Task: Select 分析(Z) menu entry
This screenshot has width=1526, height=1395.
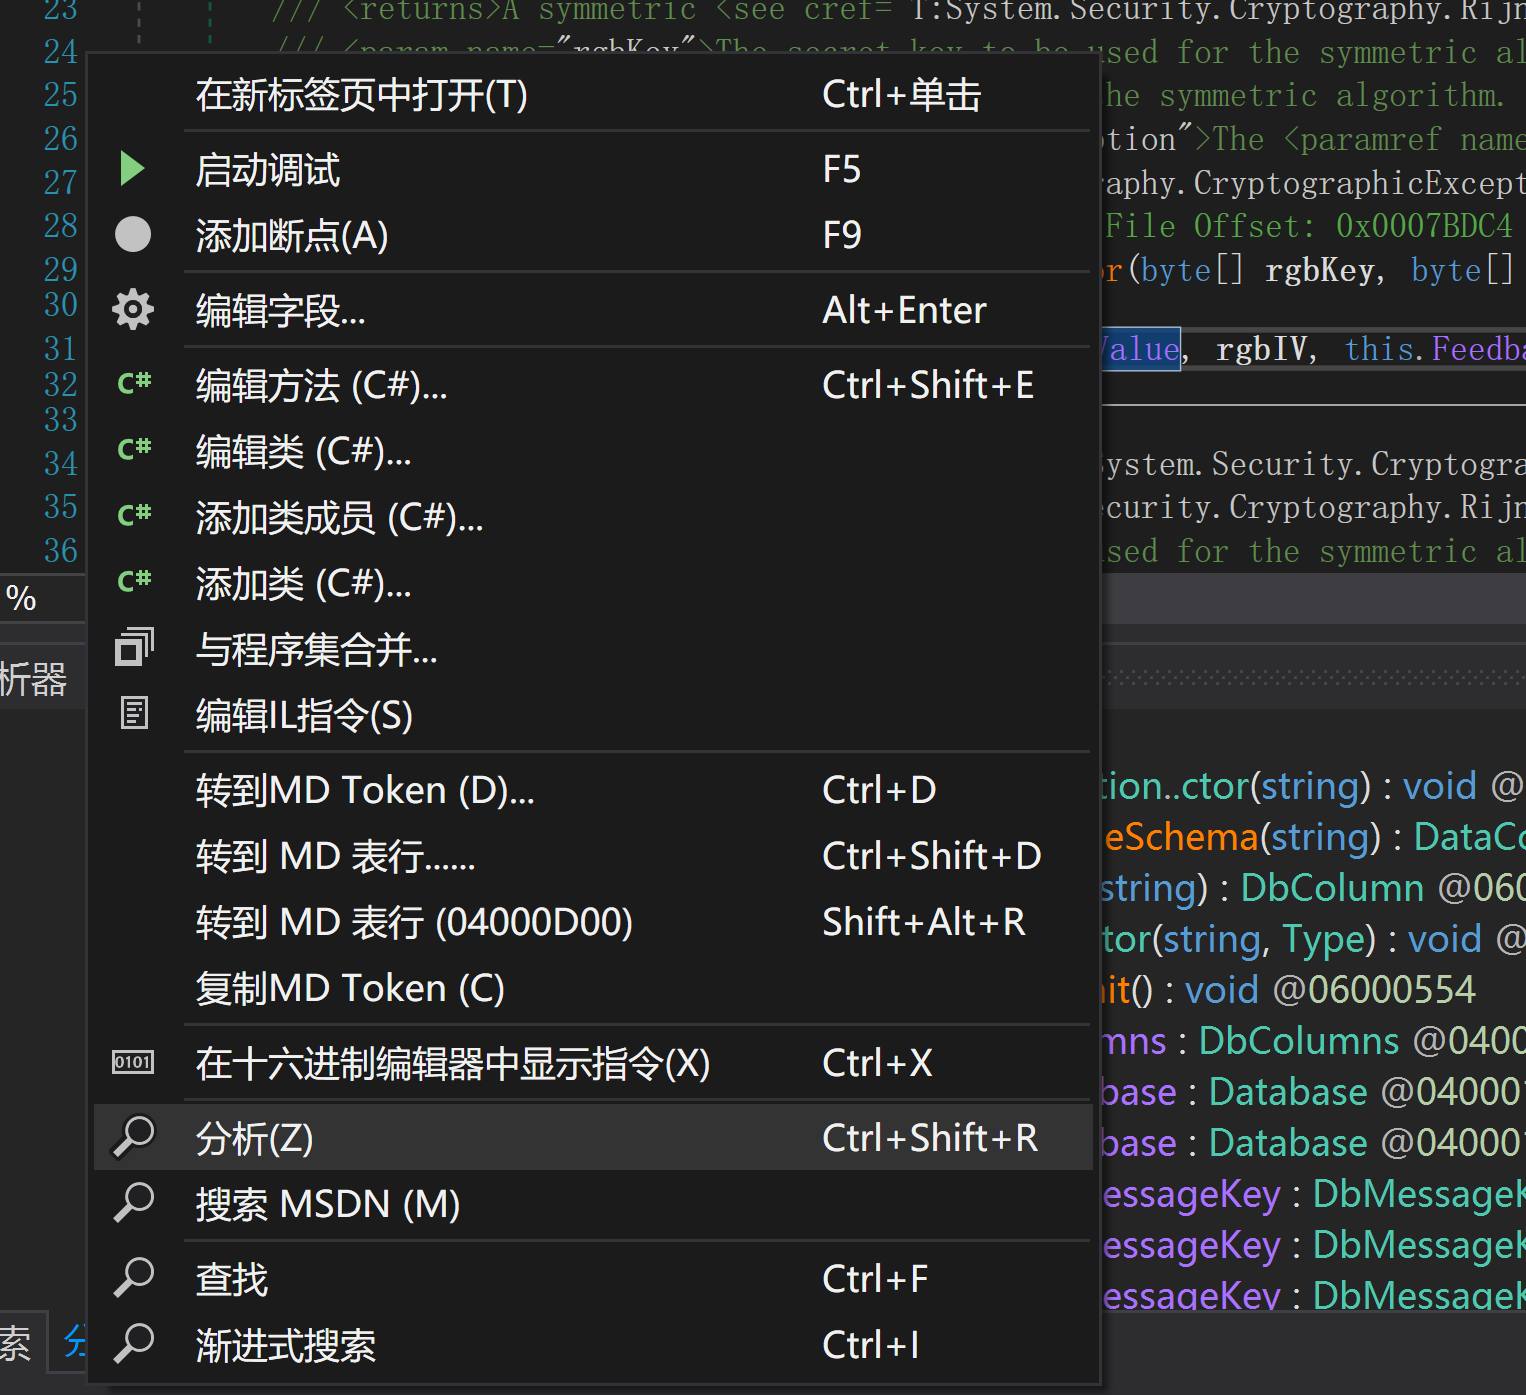Action: [593, 1138]
